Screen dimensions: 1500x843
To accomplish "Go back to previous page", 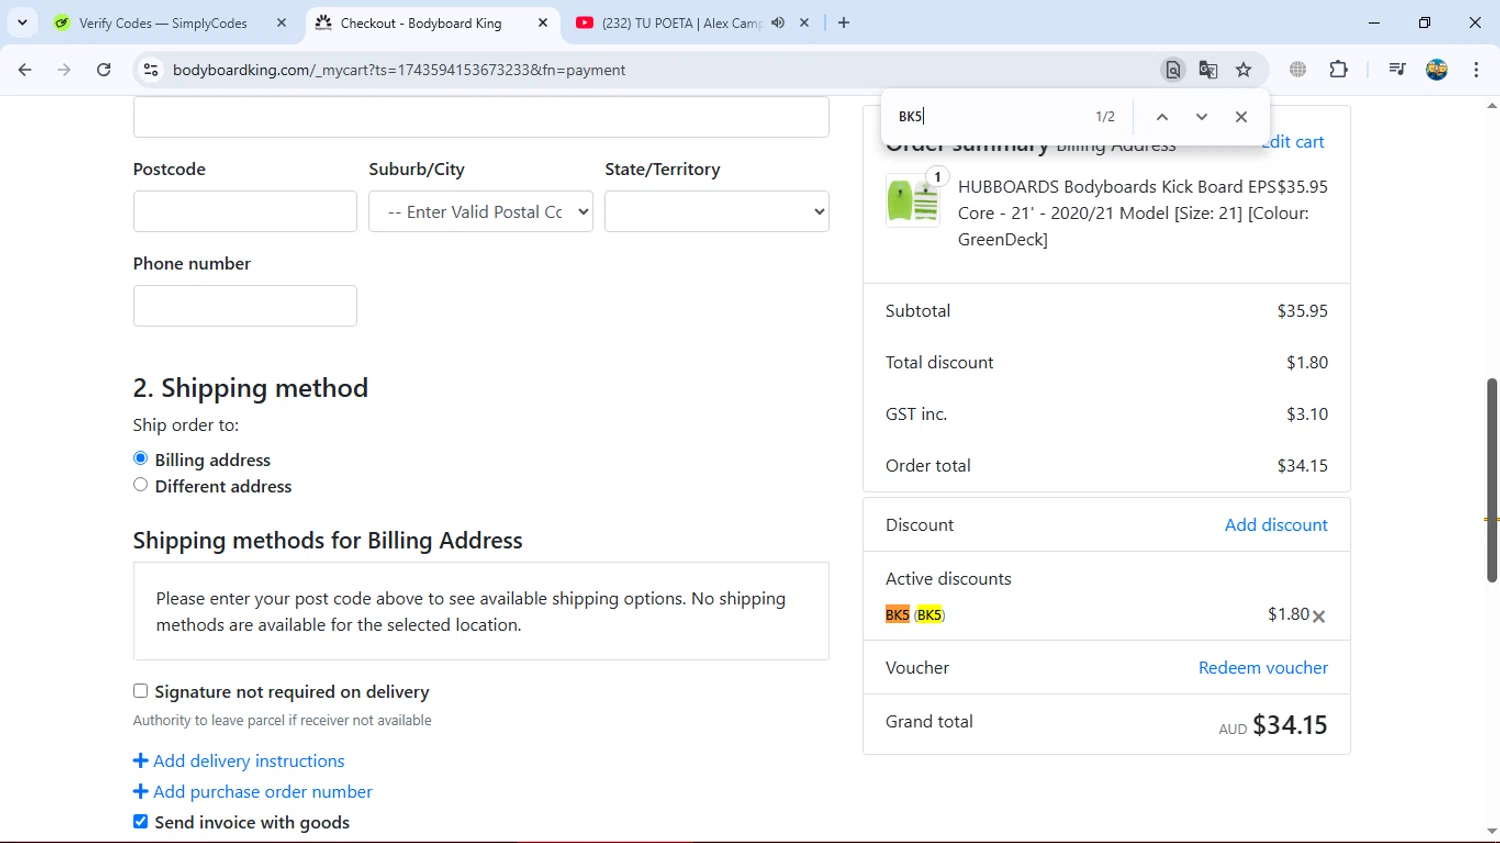I will (x=25, y=70).
